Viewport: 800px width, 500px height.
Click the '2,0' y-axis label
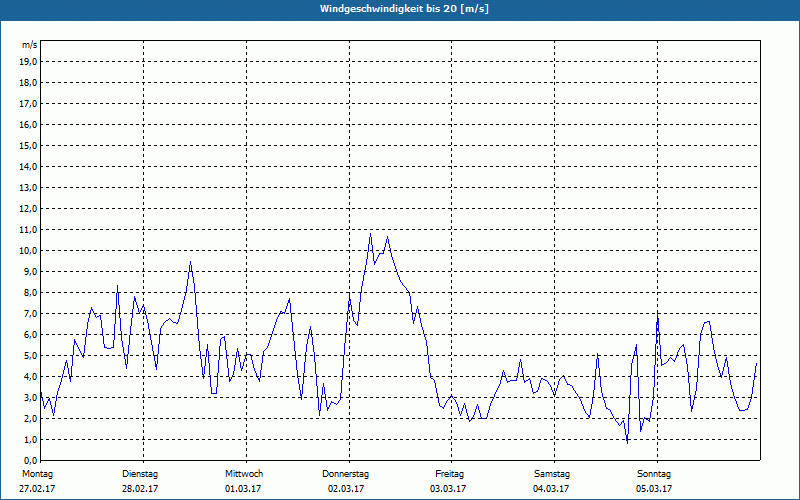[30, 418]
